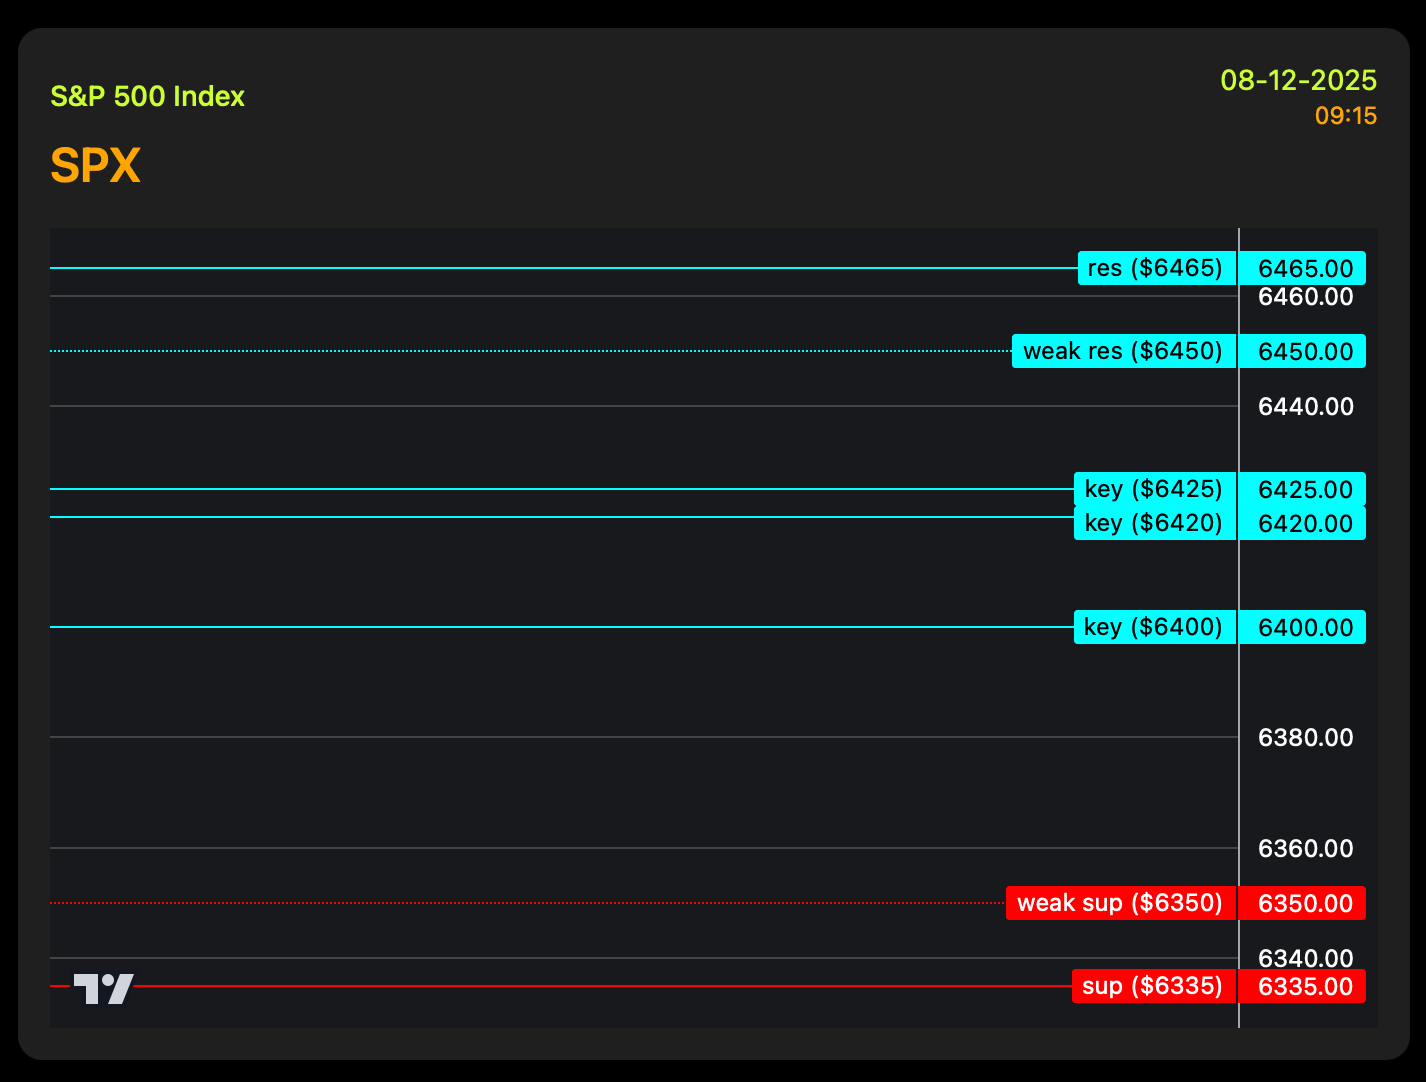This screenshot has height=1082, width=1426.
Task: Click the 'key ($6425)' level label
Action: click(x=1155, y=489)
